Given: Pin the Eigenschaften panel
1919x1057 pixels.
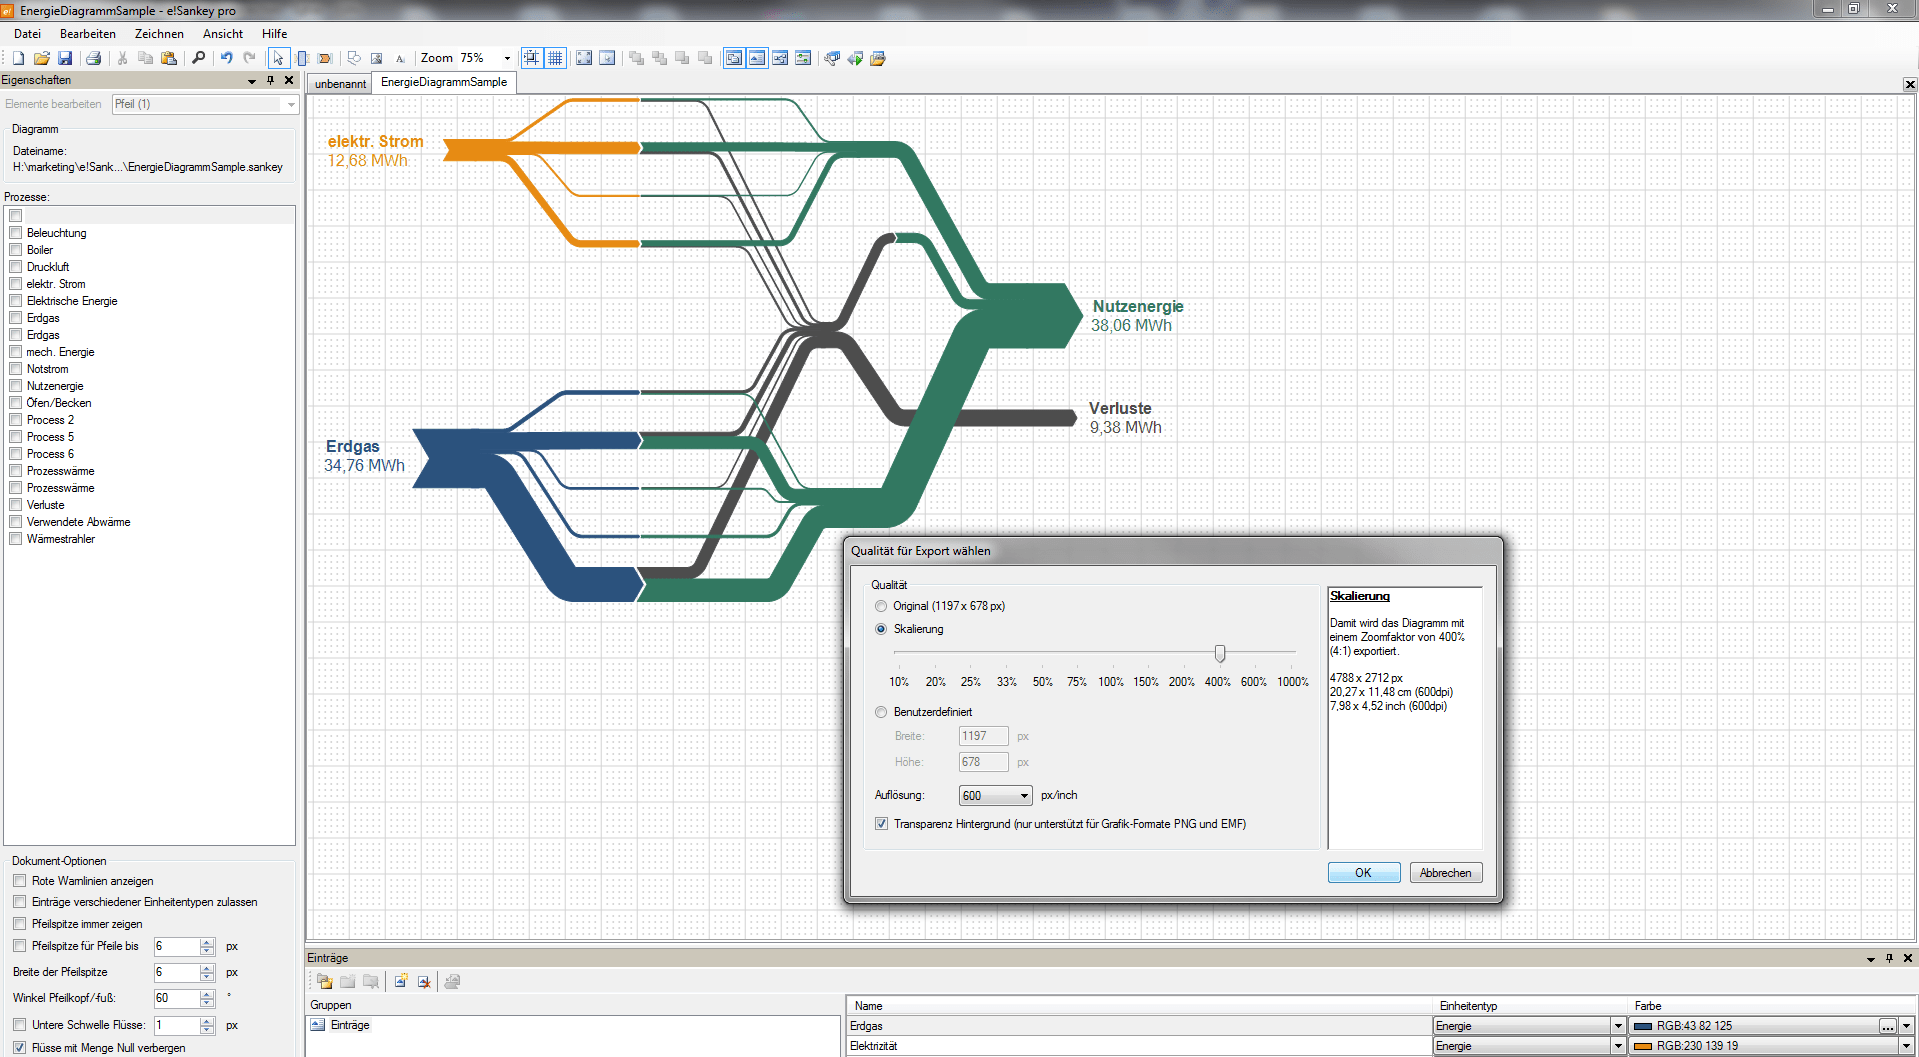Looking at the screenshot, I should [x=271, y=80].
